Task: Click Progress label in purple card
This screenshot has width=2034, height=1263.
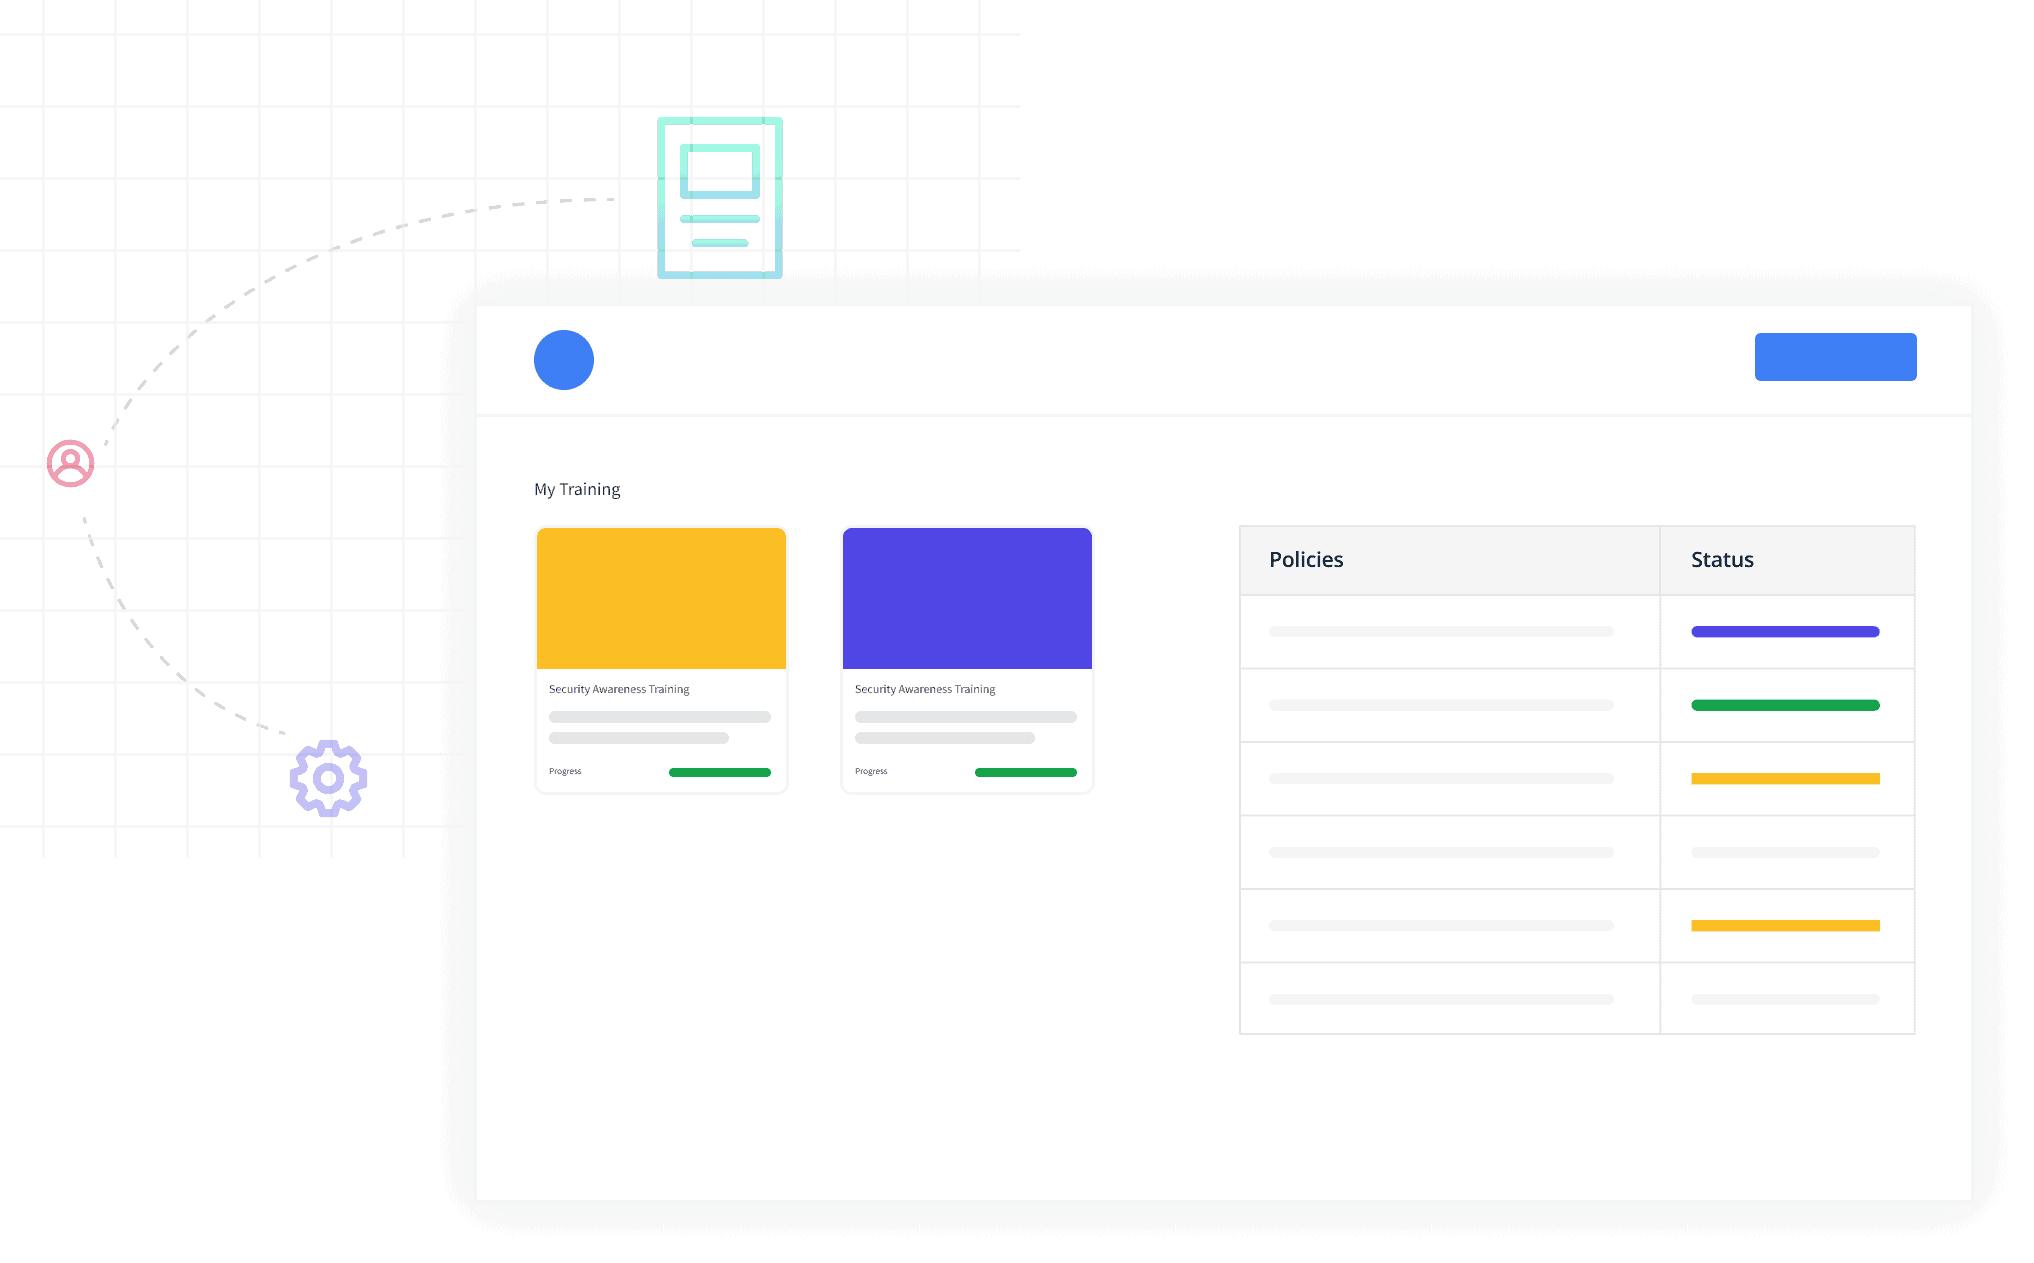Action: (871, 771)
